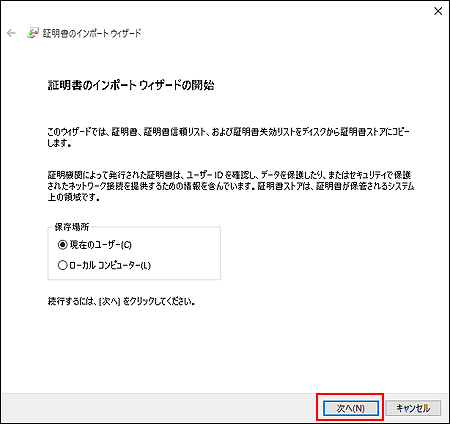Click the paragraph starting 証明機関によって発行
The height and width of the screenshot is (424, 450).
pos(231,186)
